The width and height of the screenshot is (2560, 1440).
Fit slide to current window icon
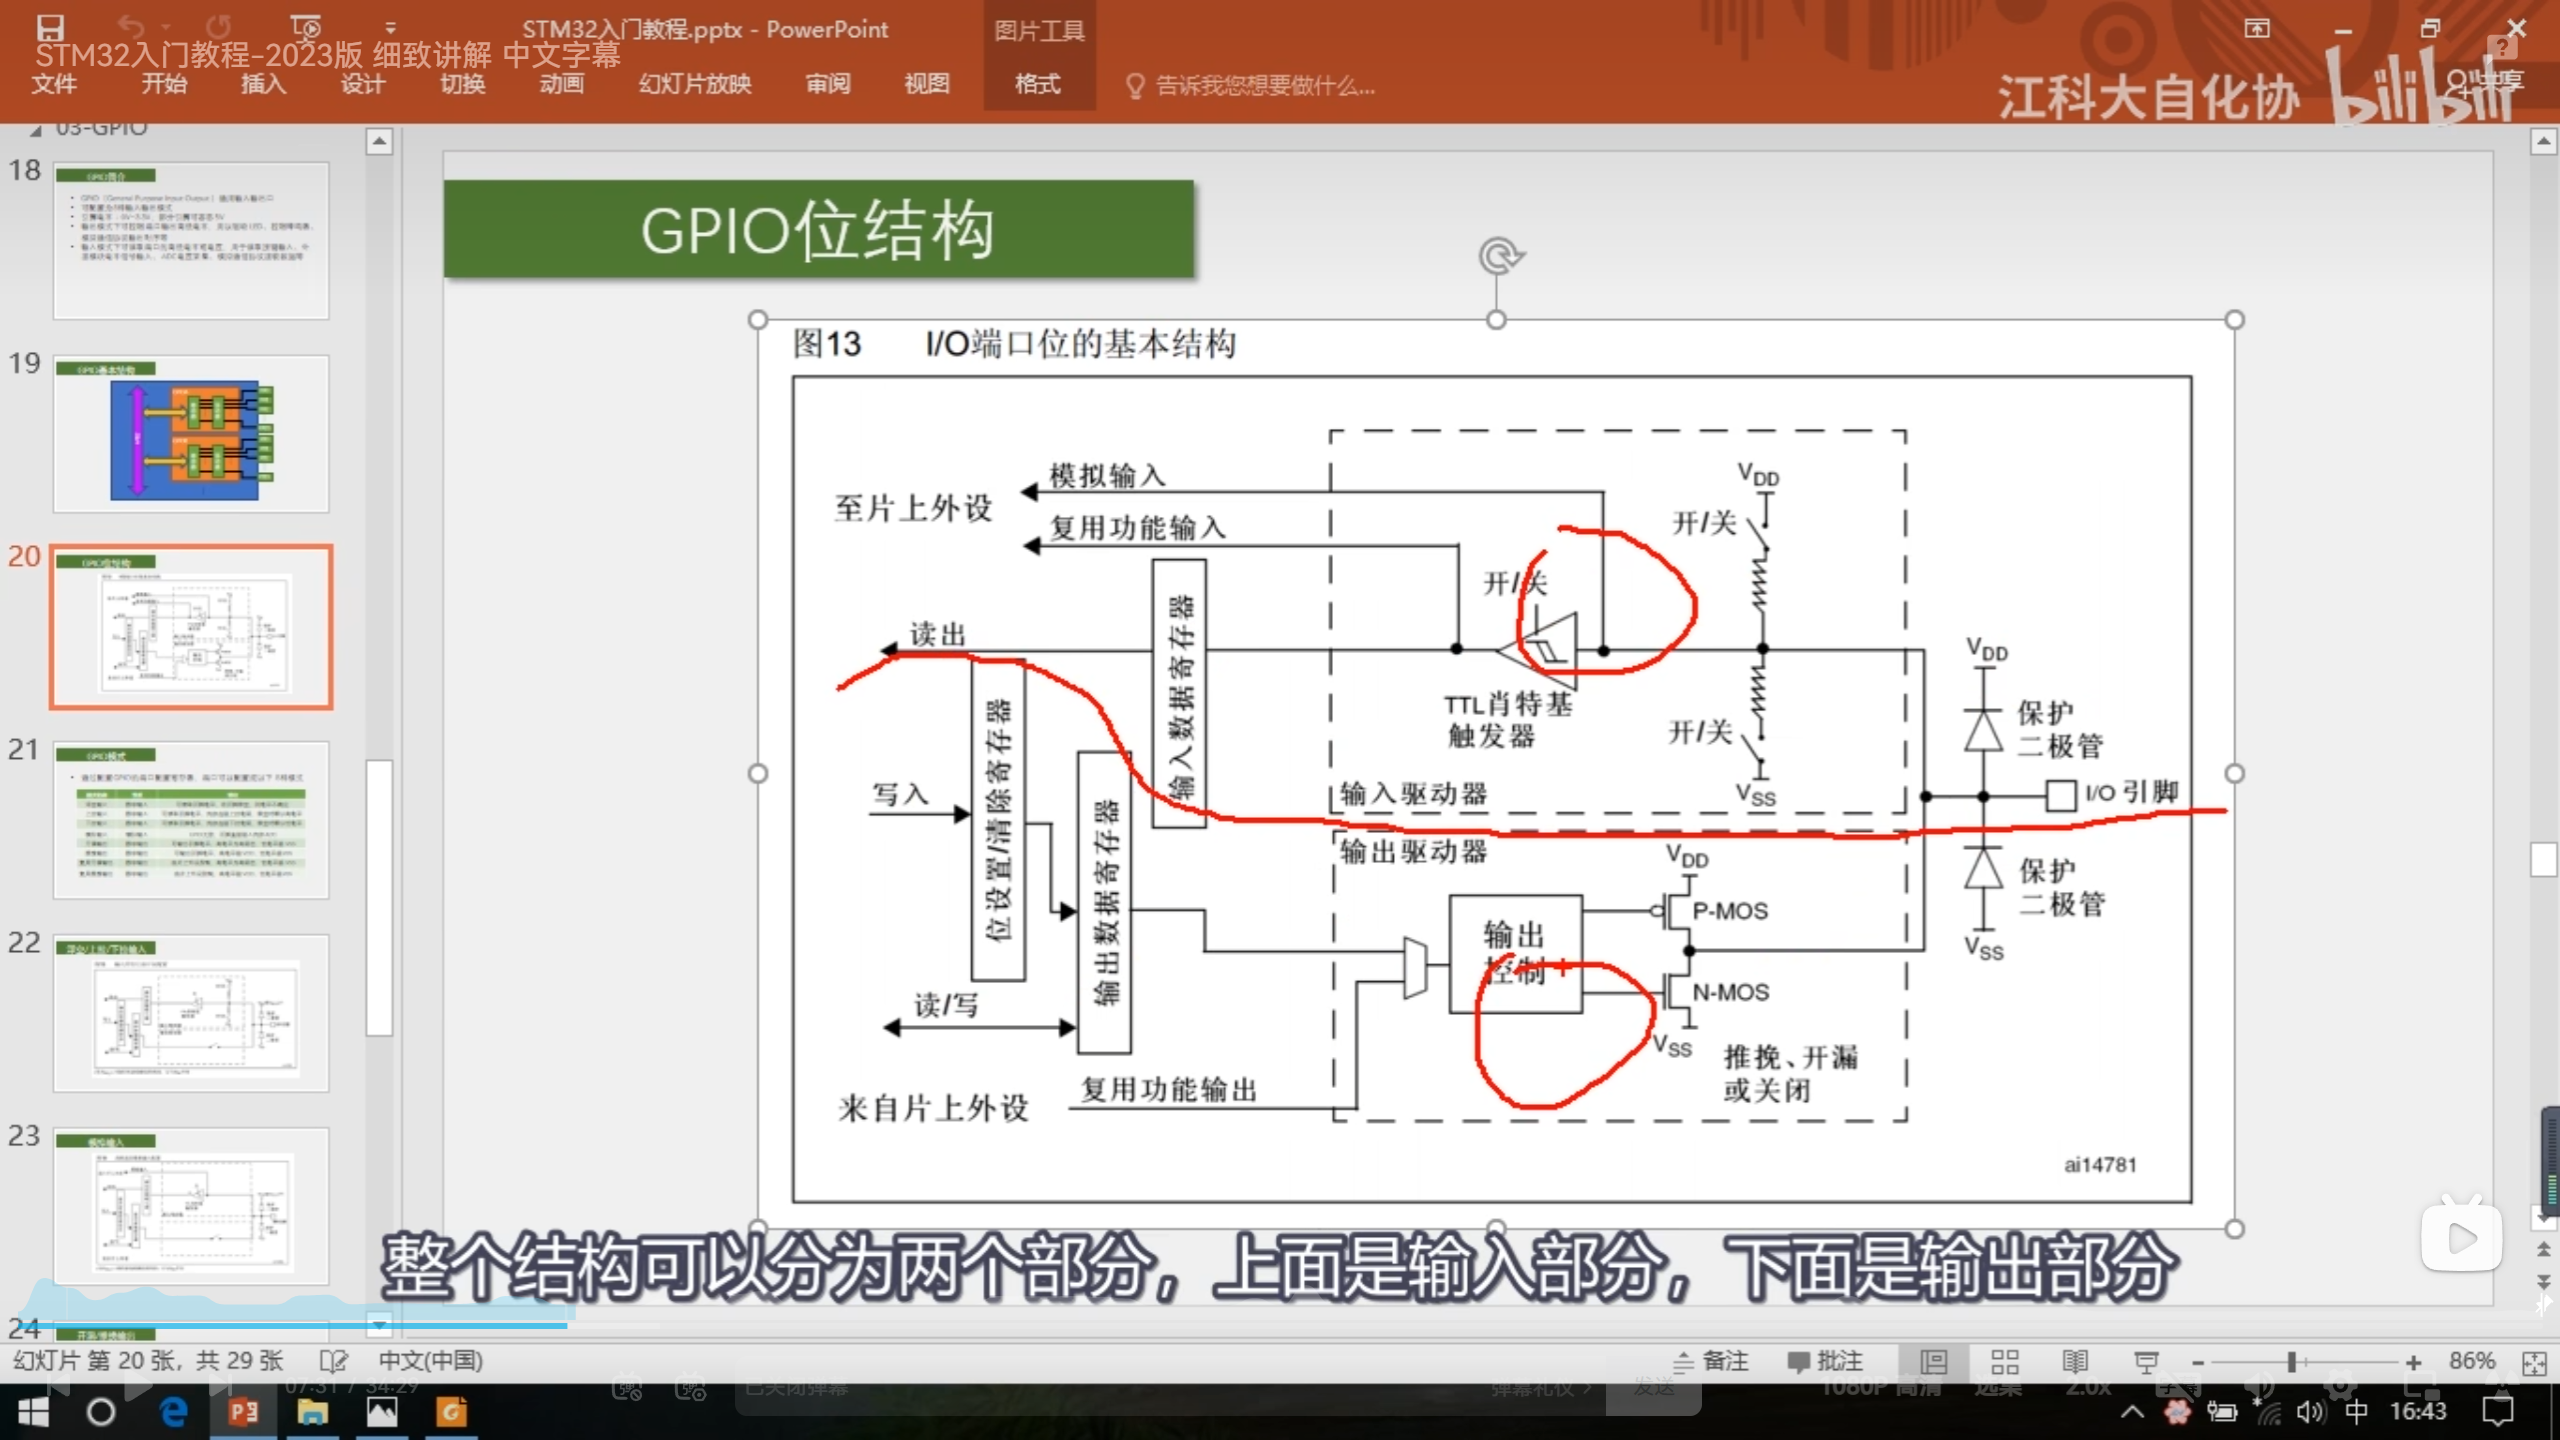coord(2534,1362)
